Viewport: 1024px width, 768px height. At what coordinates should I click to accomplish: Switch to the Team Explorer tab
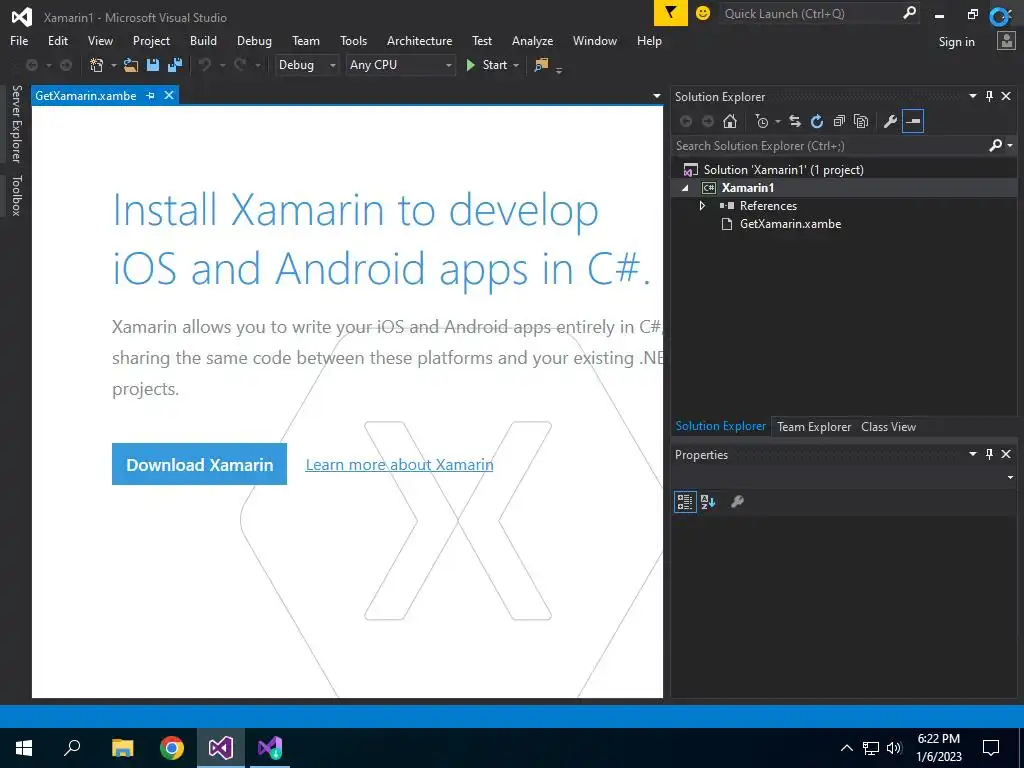(x=814, y=426)
